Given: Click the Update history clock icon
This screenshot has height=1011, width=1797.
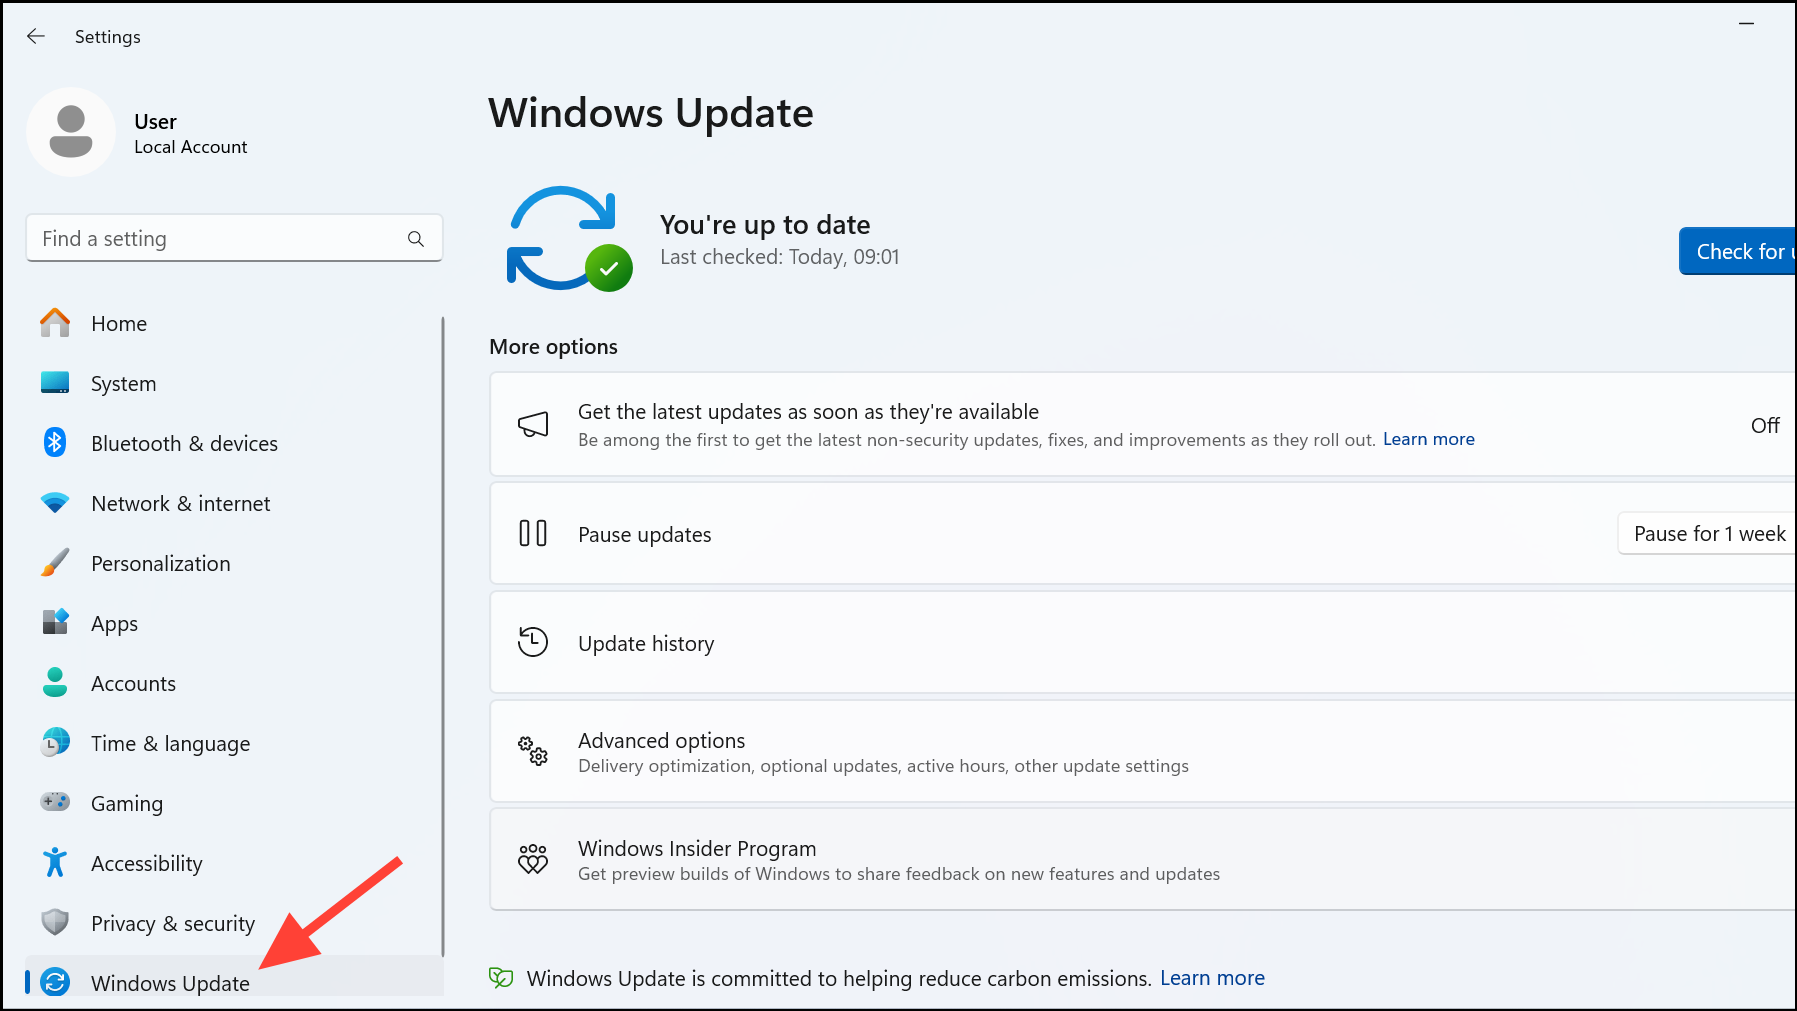Looking at the screenshot, I should pos(533,642).
